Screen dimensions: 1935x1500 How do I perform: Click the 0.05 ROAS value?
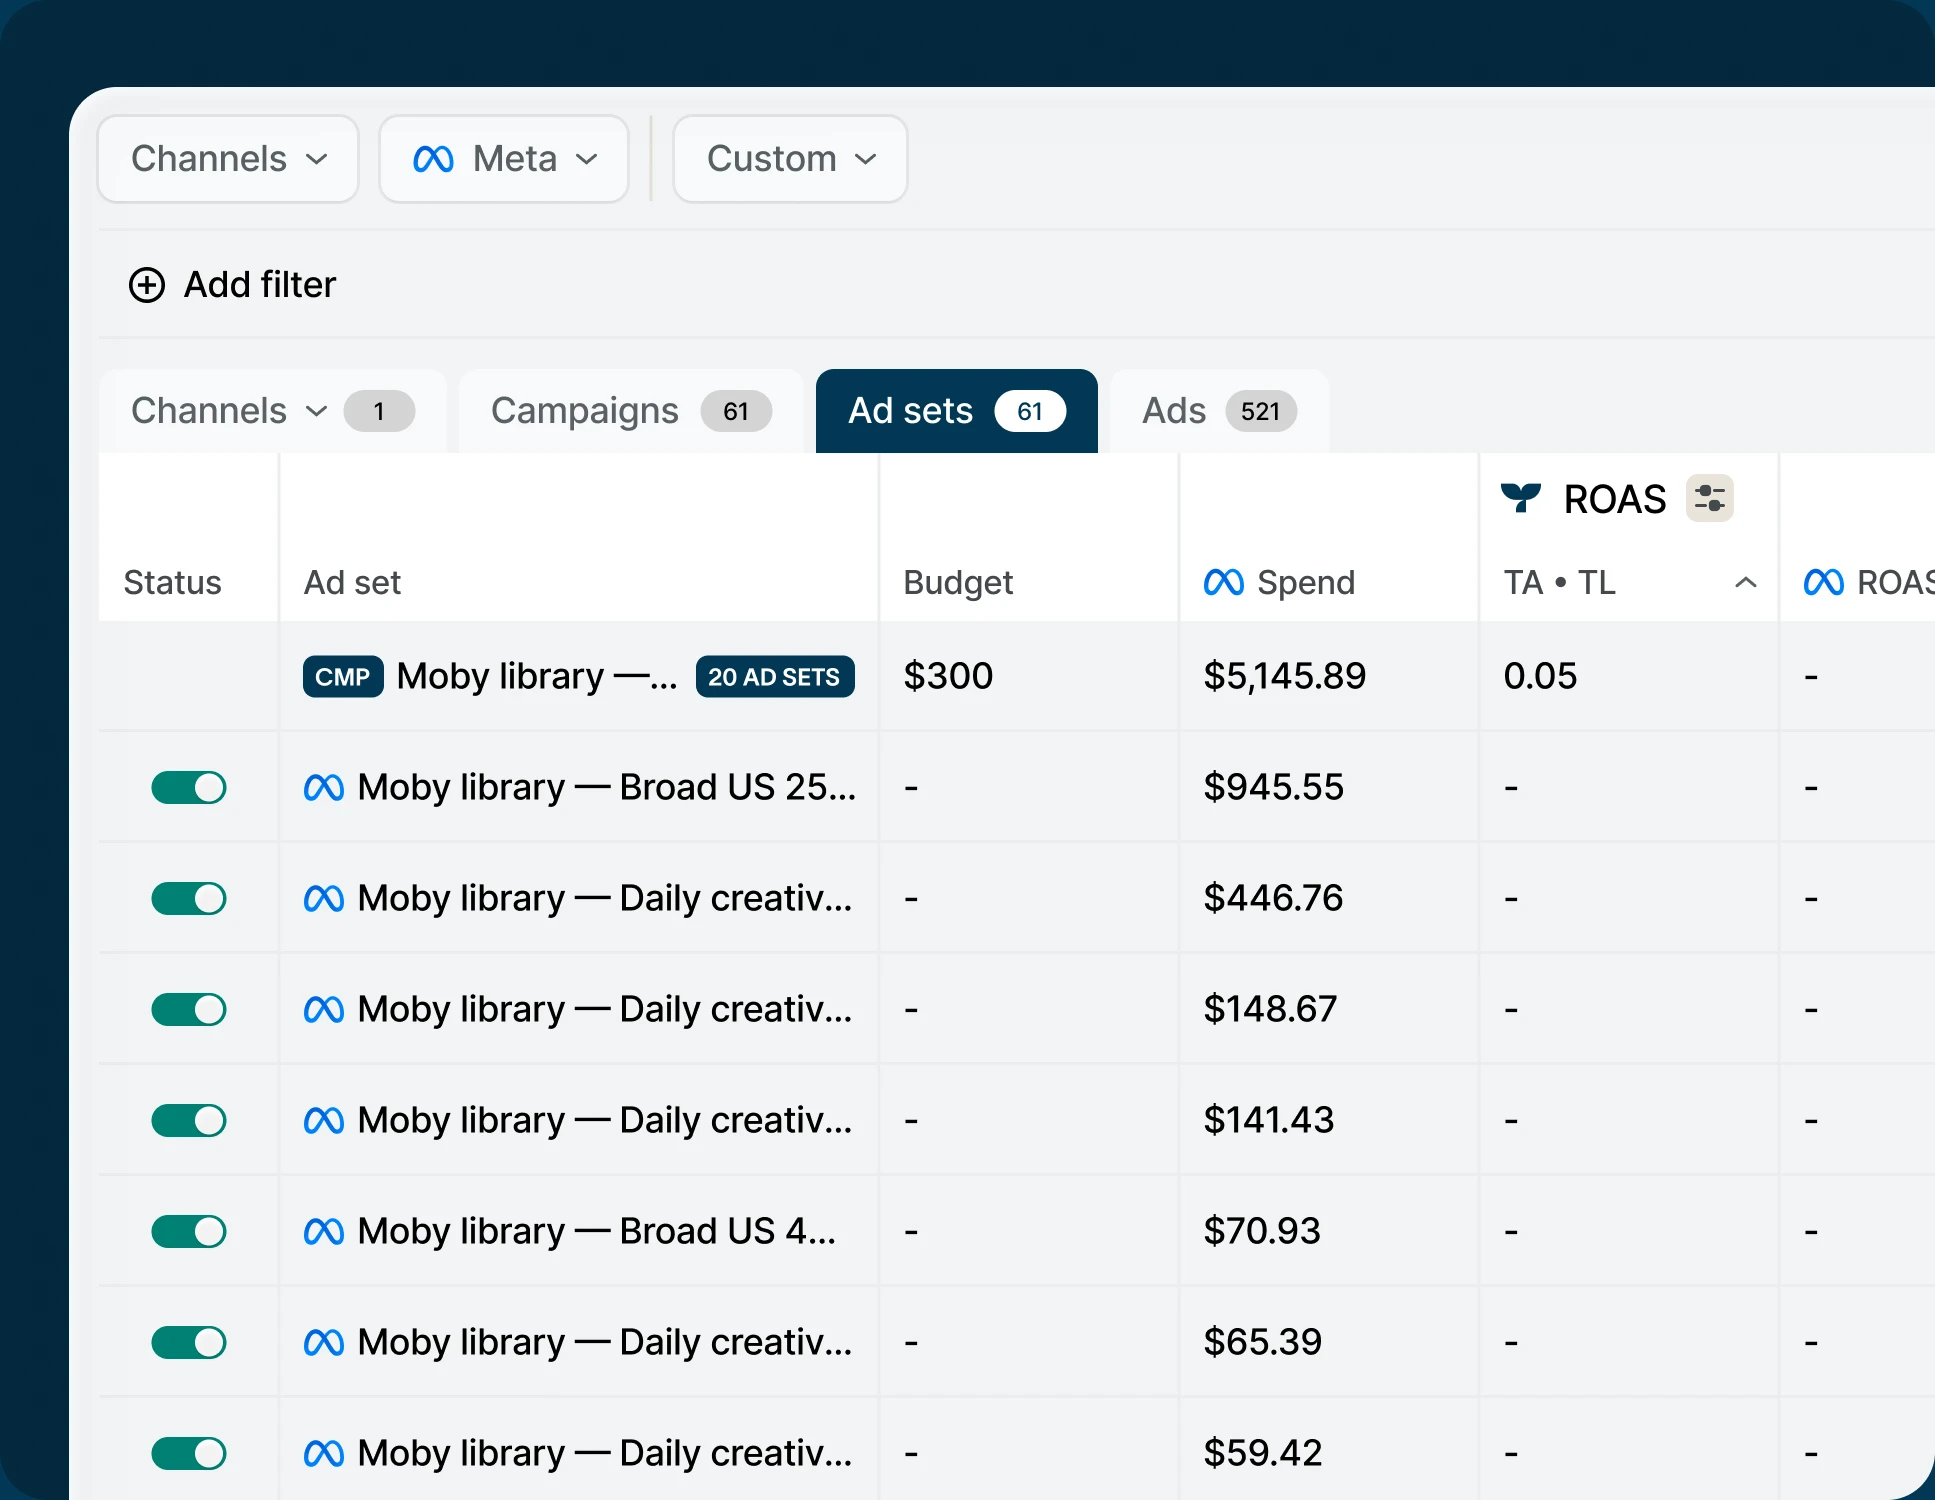[x=1540, y=677]
